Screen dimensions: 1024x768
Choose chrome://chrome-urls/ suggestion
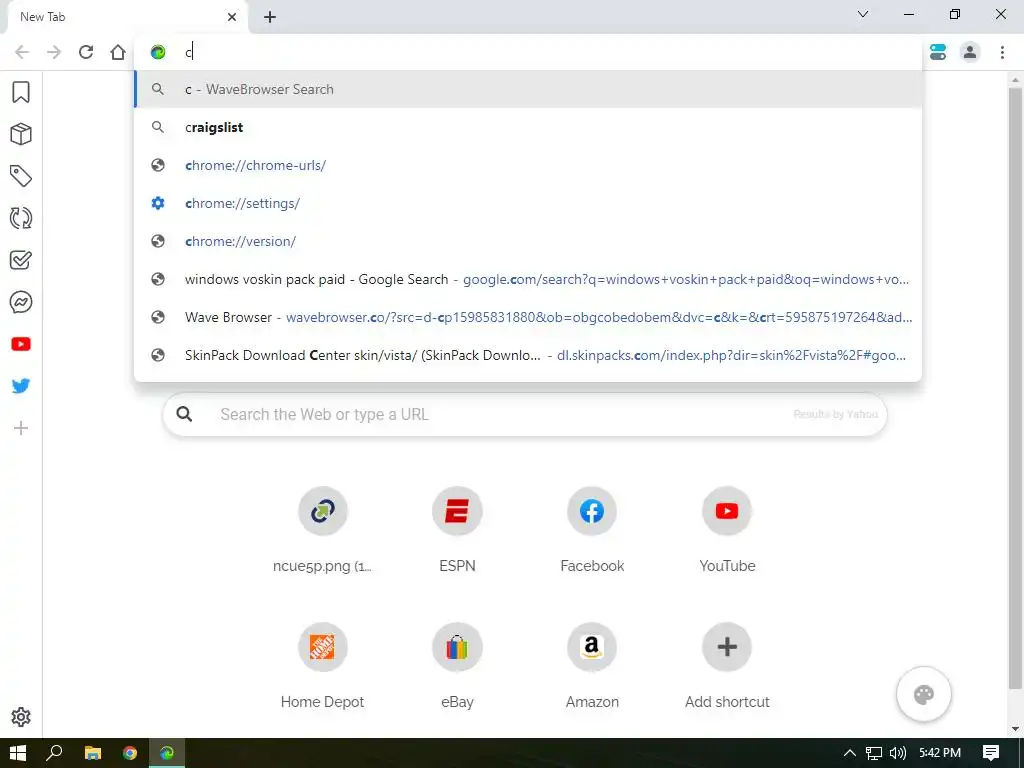528,165
